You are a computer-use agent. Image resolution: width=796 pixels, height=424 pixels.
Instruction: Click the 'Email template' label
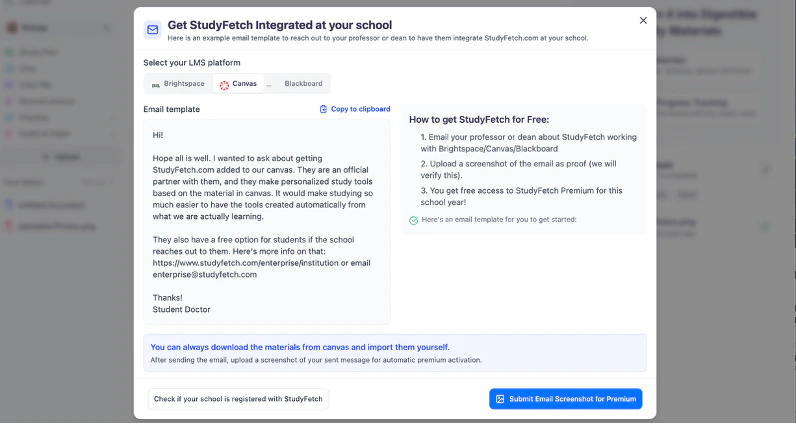(172, 109)
